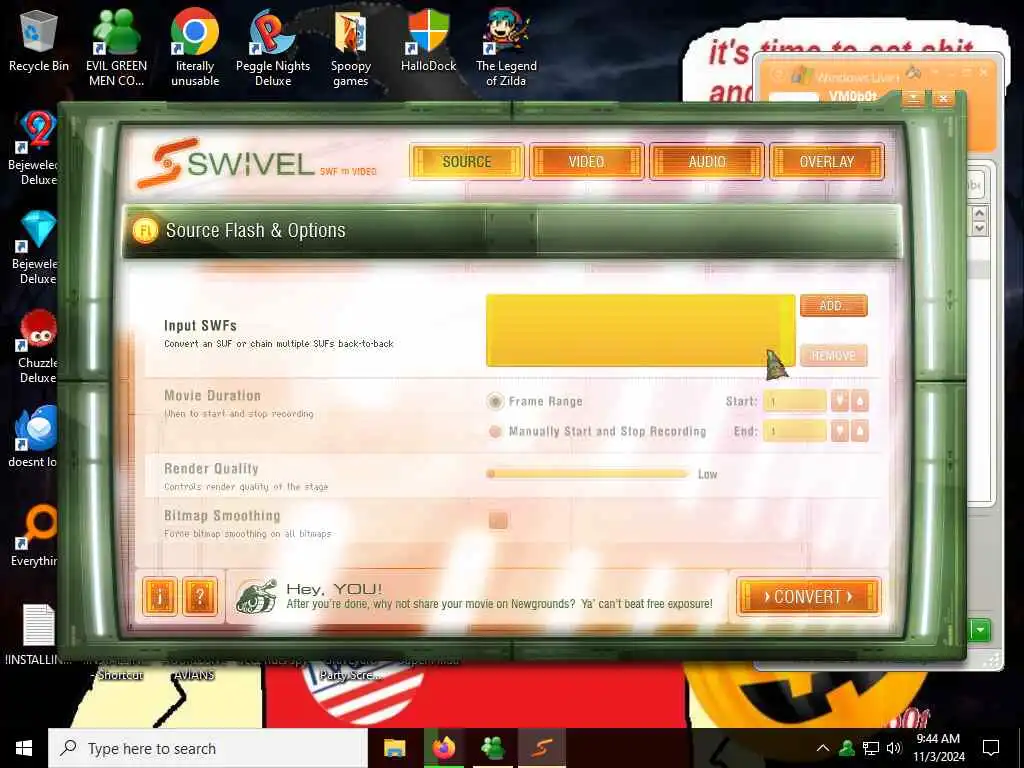The image size is (1024, 768).
Task: Click the yellow Input SWFs list box
Action: coord(640,330)
